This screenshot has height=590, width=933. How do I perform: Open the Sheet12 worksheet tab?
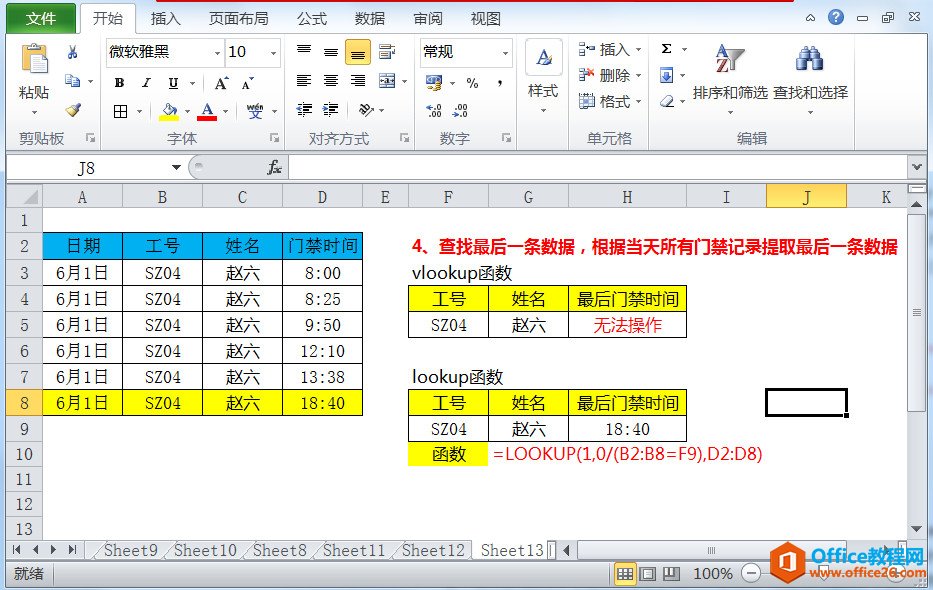(x=433, y=550)
